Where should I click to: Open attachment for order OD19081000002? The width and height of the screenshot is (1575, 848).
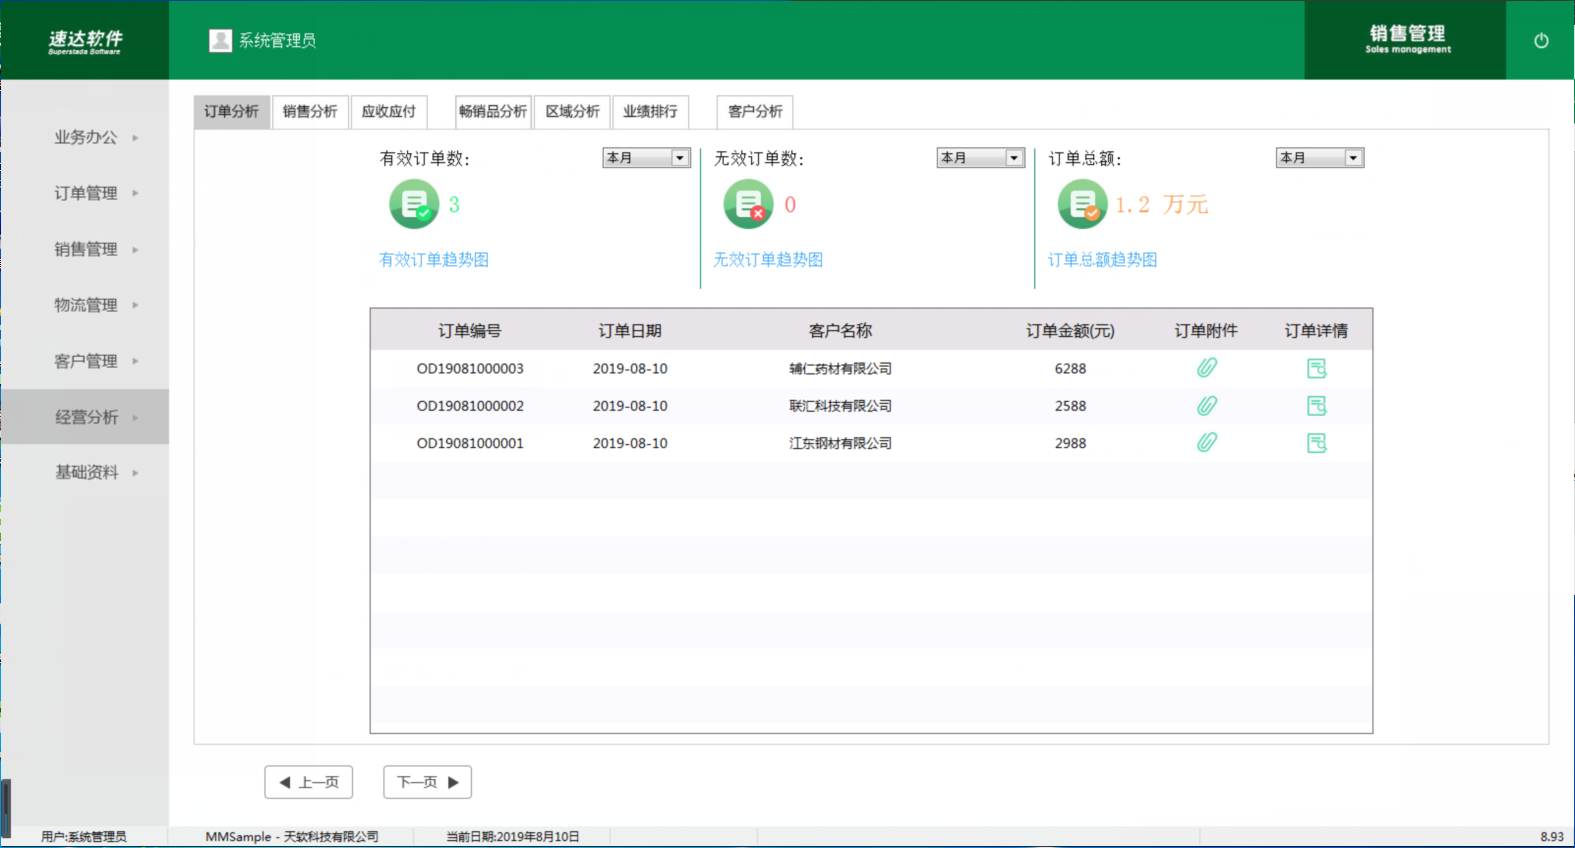[1207, 406]
